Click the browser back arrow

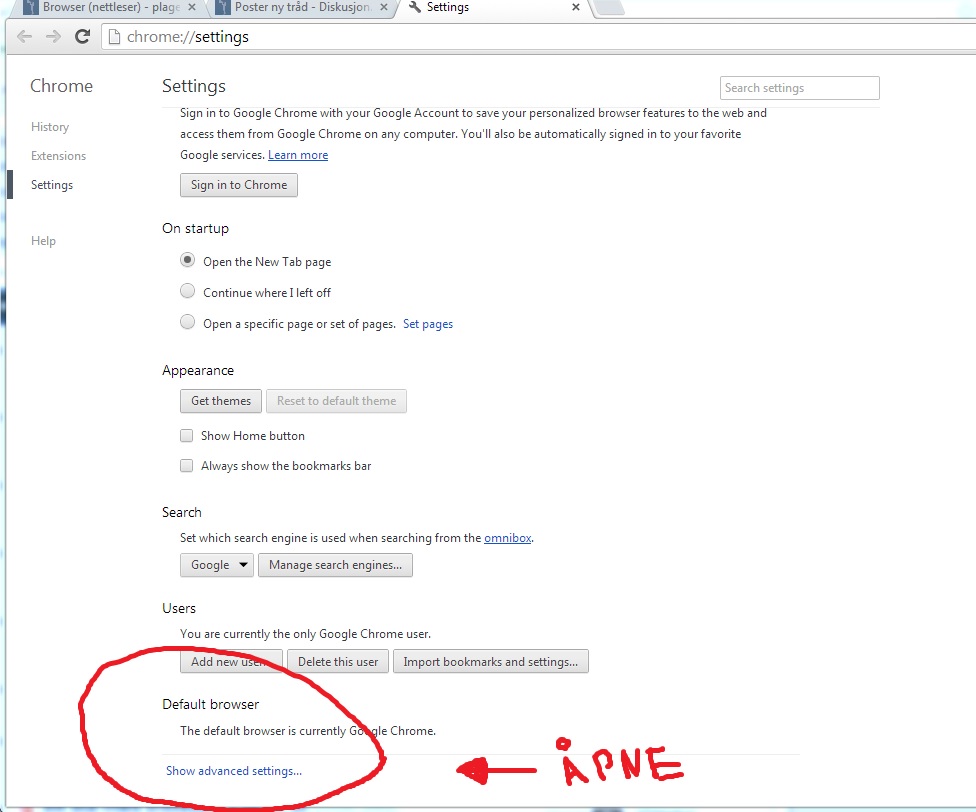tap(24, 37)
